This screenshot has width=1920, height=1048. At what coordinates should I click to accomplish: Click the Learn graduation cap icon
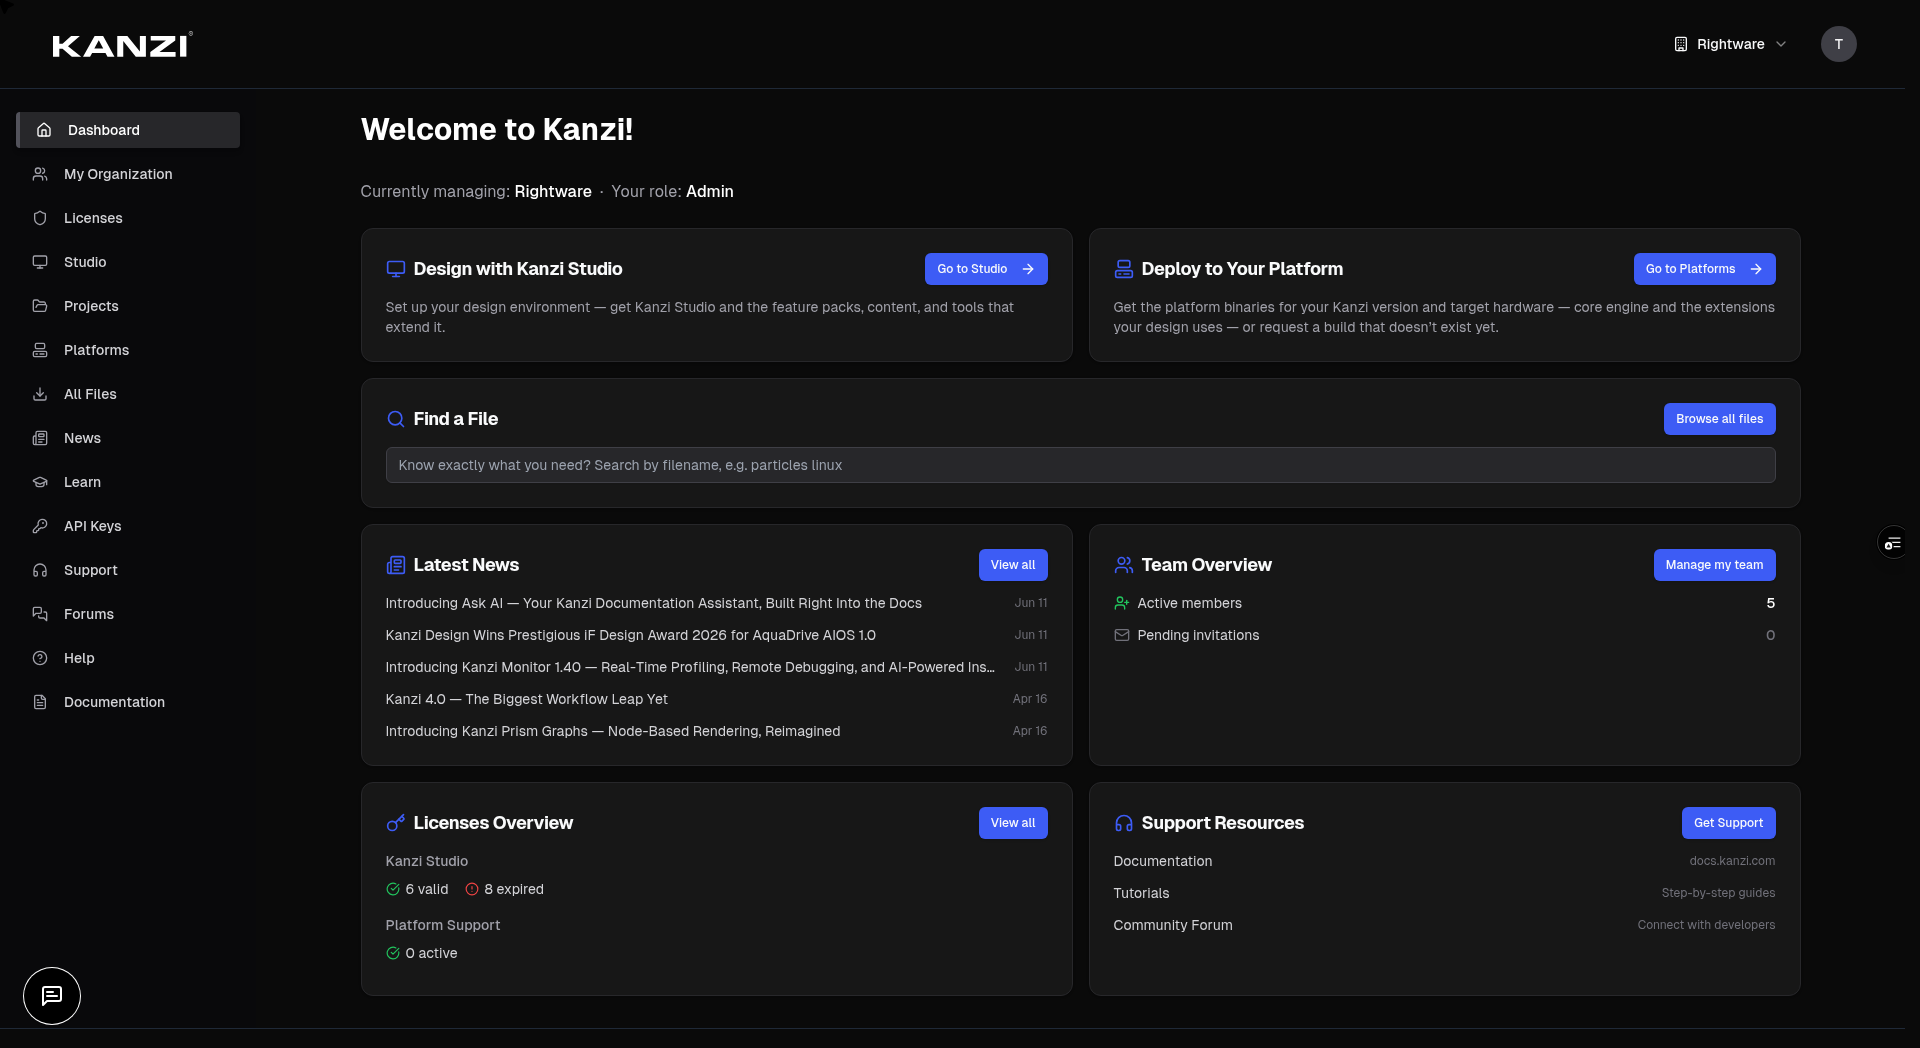40,482
